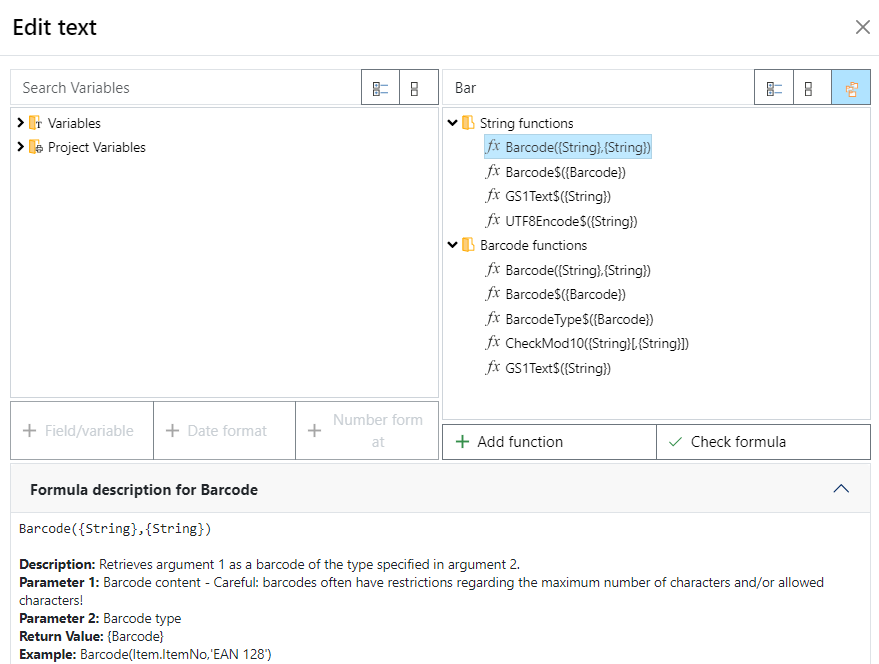The height and width of the screenshot is (664, 879).
Task: Collapse the Barcode functions group arrow
Action: tap(453, 245)
